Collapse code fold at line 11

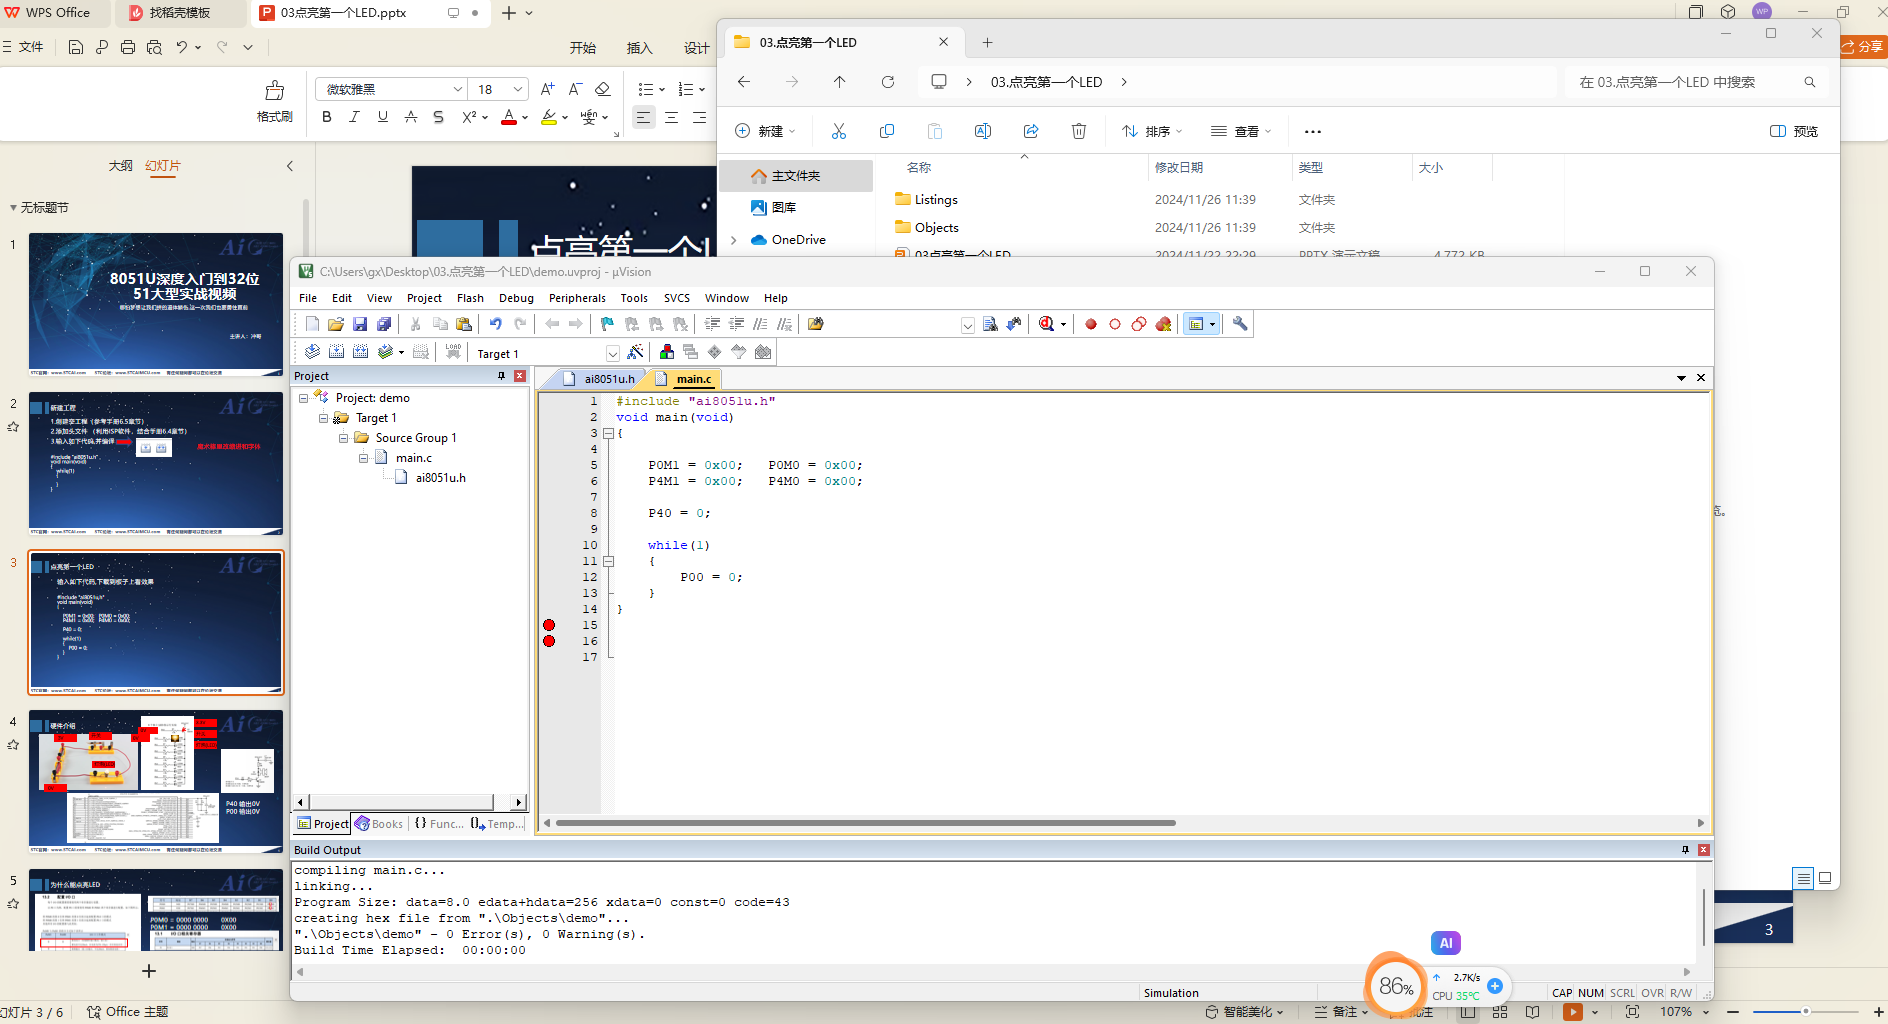pos(608,561)
